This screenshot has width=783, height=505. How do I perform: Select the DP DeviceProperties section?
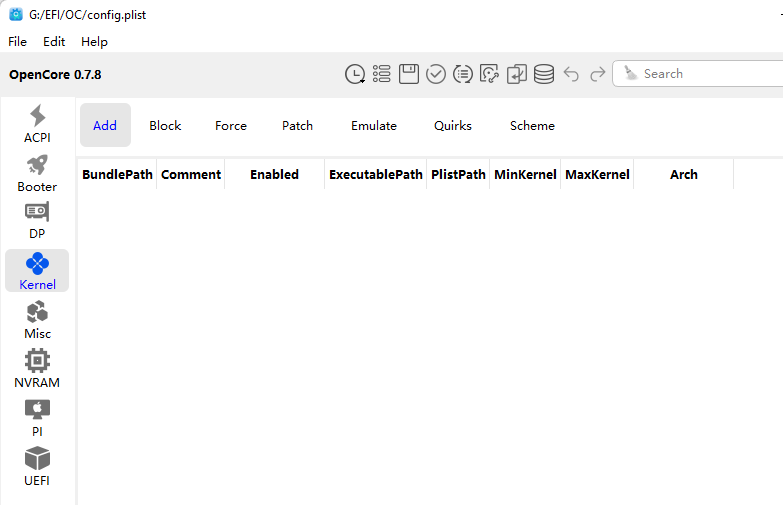coord(37,221)
